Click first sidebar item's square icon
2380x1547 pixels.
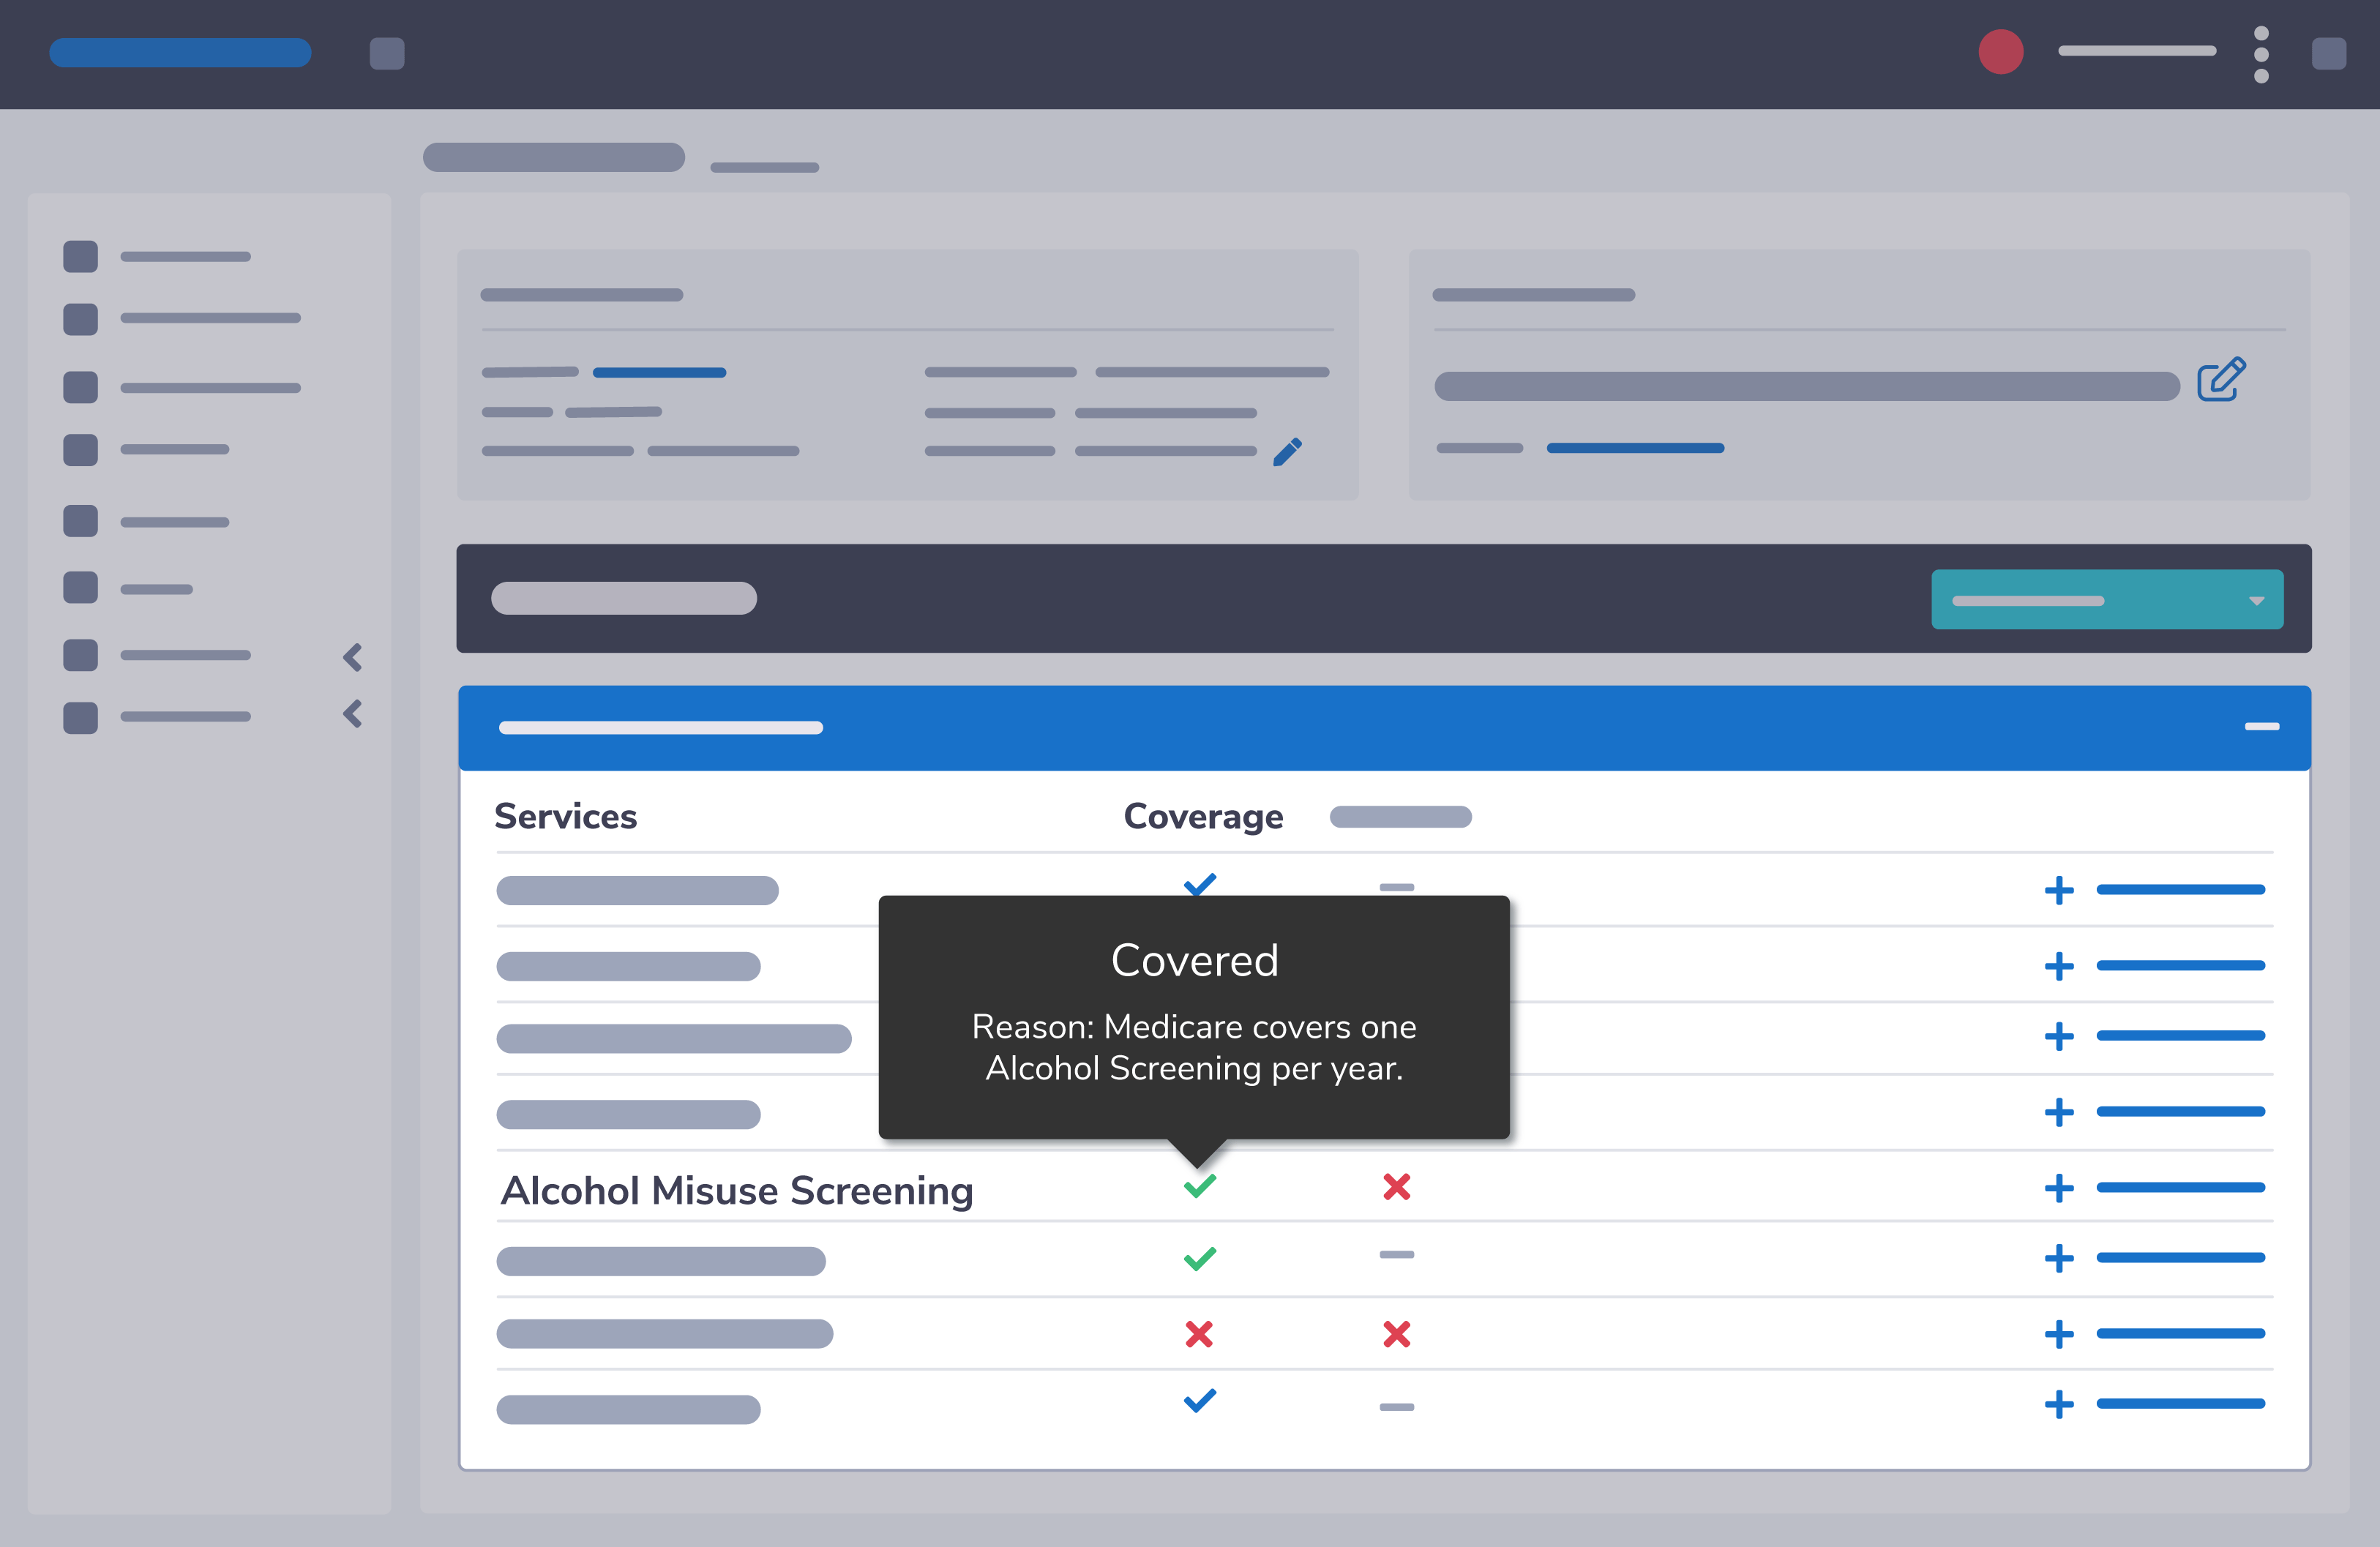click(x=81, y=257)
